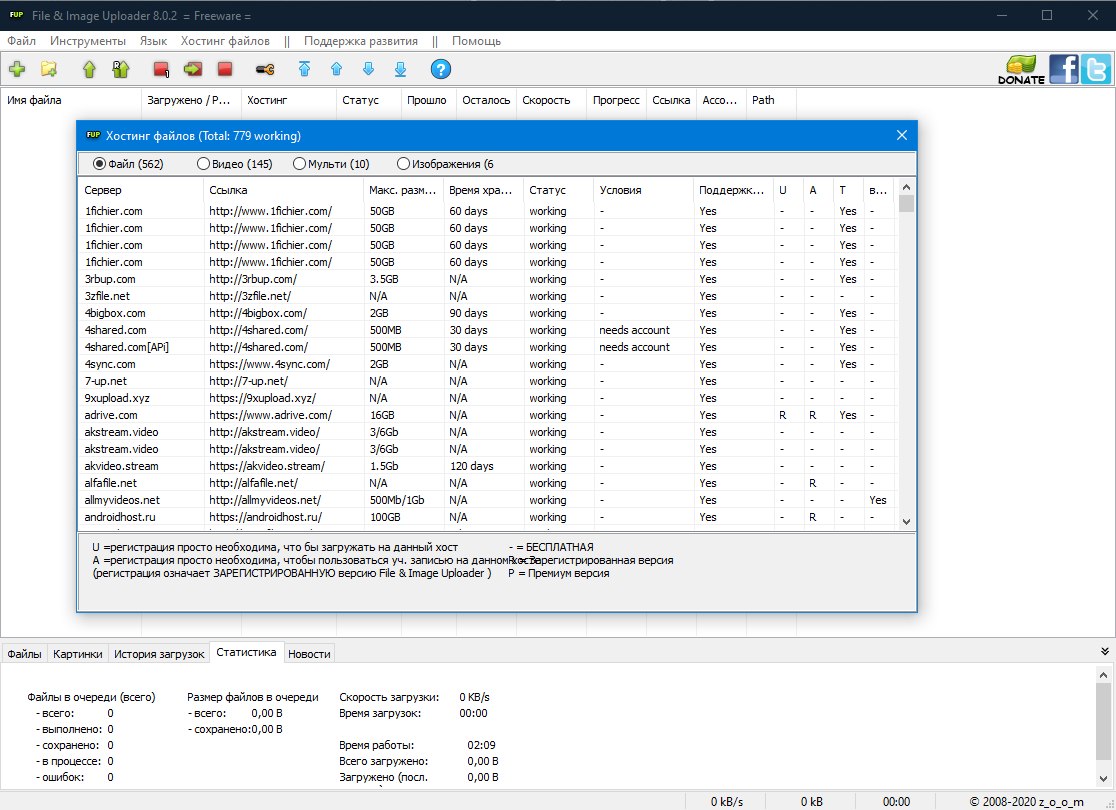Select the 4bigbox.com server row
1116x810 pixels.
click(487, 313)
